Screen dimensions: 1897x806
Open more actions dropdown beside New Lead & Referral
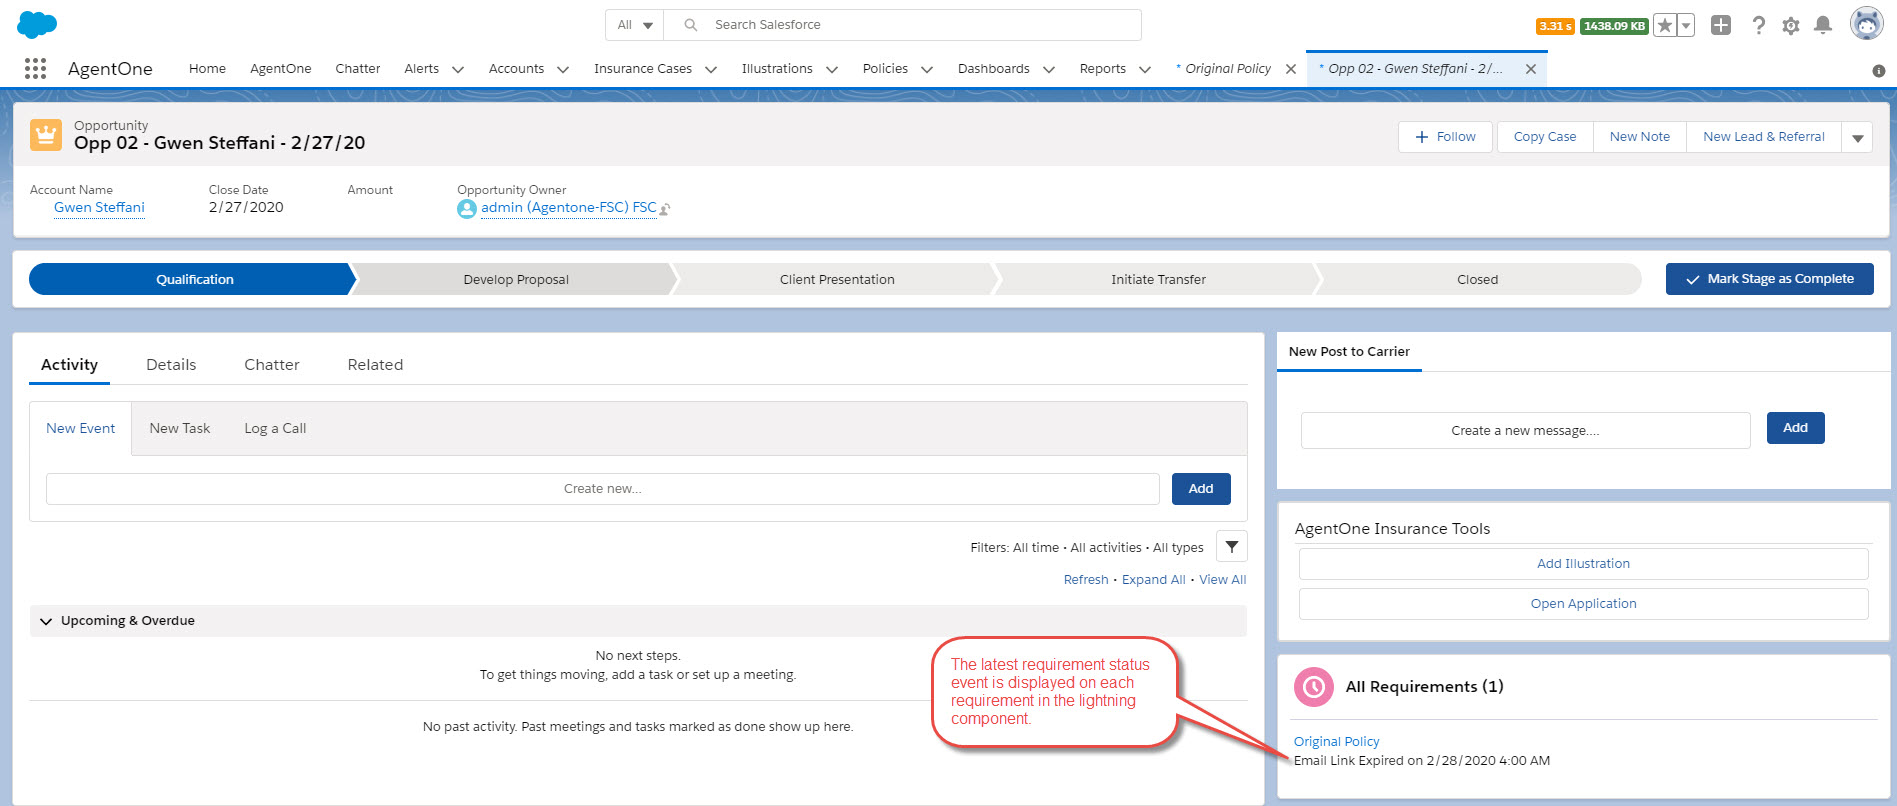pos(1857,137)
